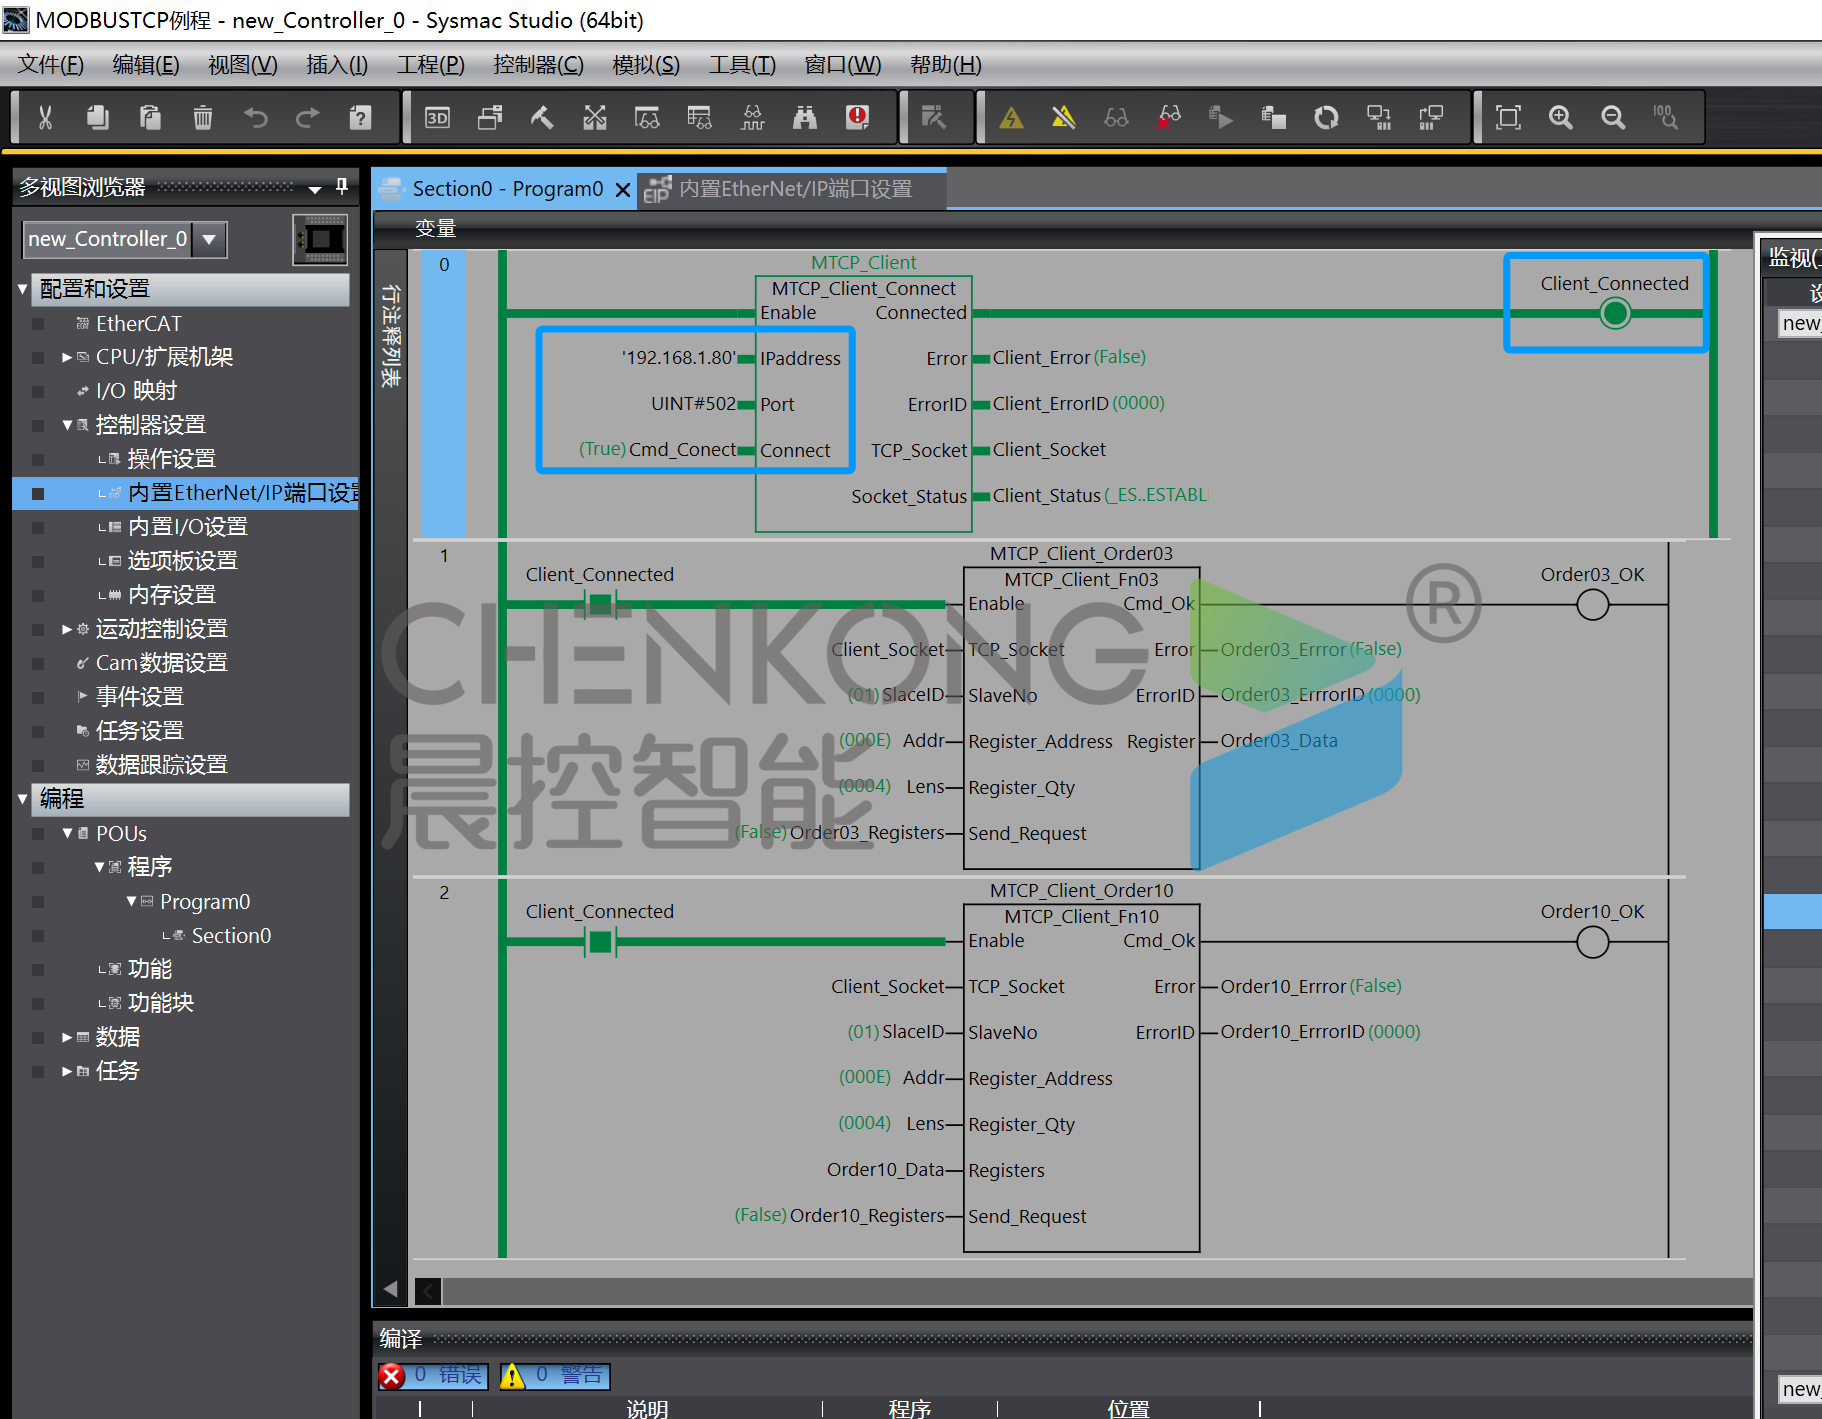Click the 行注释列表 vertical side tab
Screen dimensions: 1822x1419
point(391,336)
